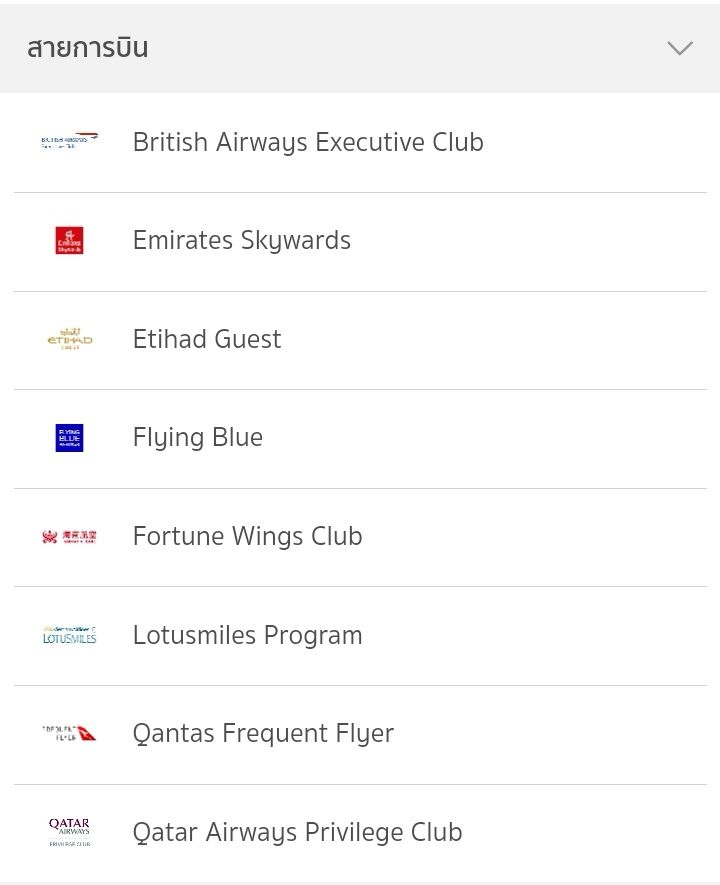Screen dimensions: 720x885
Task: Choose Emirates Skywards program
Action: pos(360,242)
